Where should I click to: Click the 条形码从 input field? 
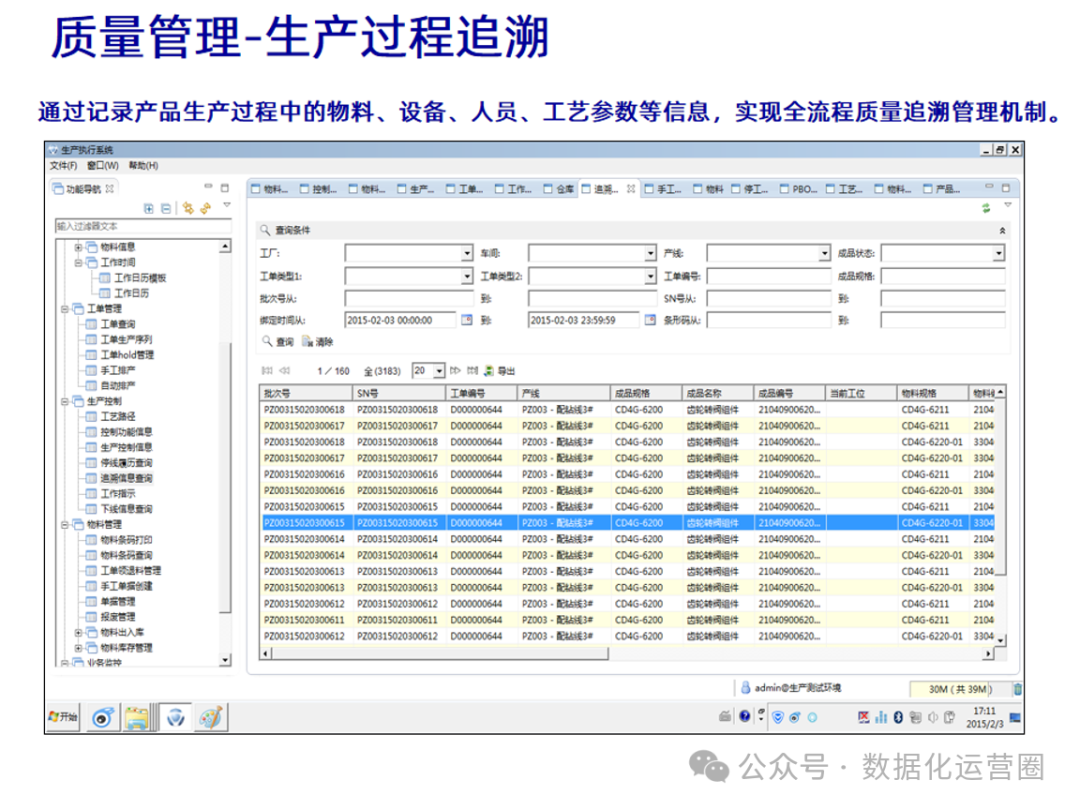[x=769, y=320]
